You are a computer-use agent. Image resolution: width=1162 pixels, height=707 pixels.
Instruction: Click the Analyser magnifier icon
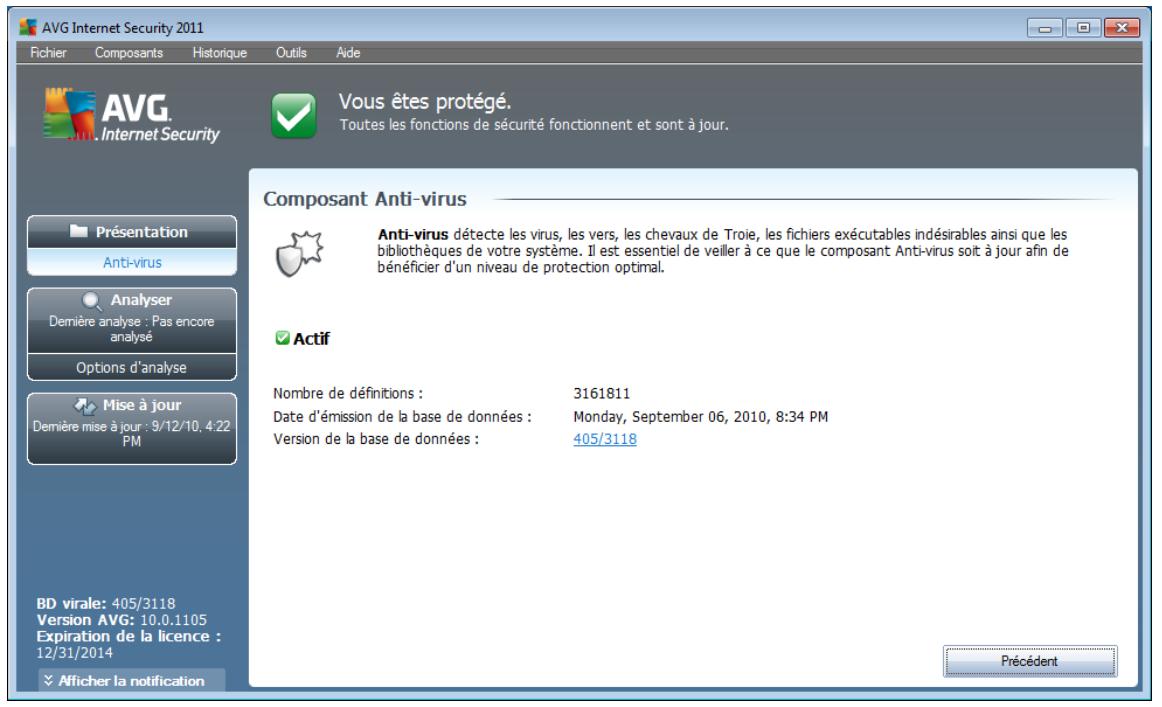pos(91,300)
